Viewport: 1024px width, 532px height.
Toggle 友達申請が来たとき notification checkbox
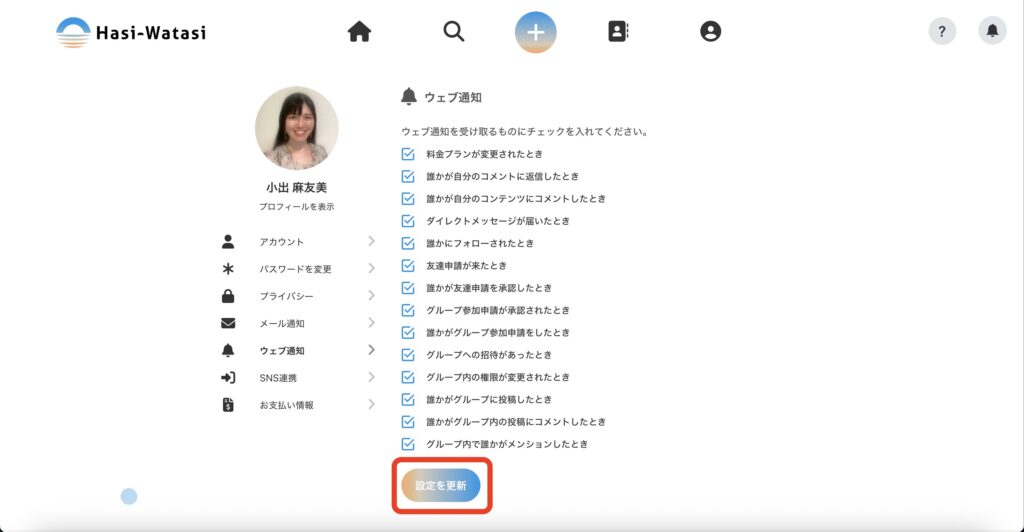[x=408, y=266]
